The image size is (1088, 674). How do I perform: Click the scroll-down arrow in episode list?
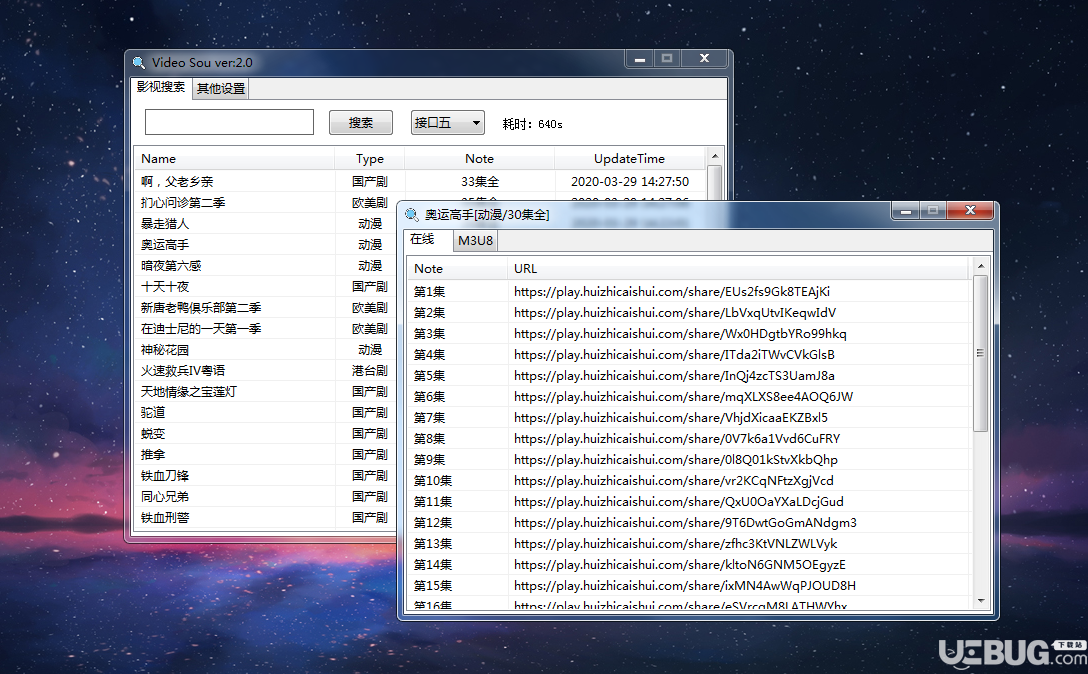980,600
